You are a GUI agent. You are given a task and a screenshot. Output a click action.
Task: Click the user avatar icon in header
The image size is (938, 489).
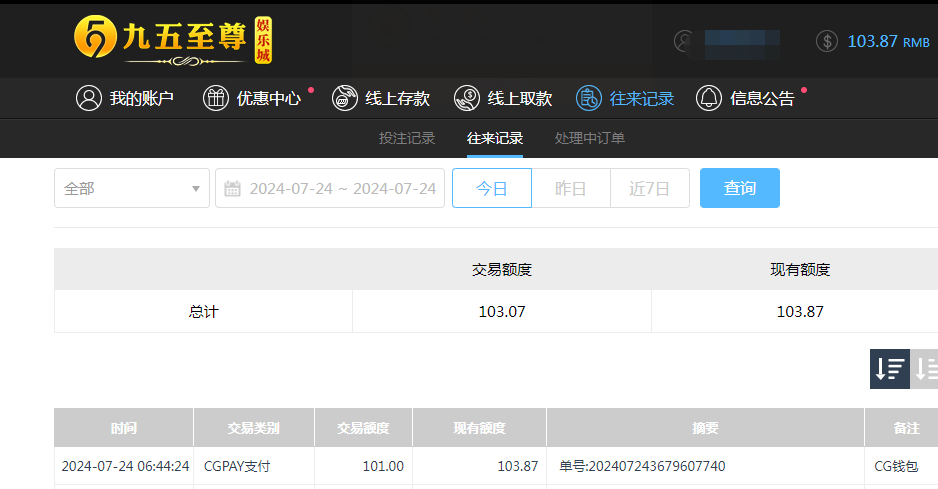point(684,41)
